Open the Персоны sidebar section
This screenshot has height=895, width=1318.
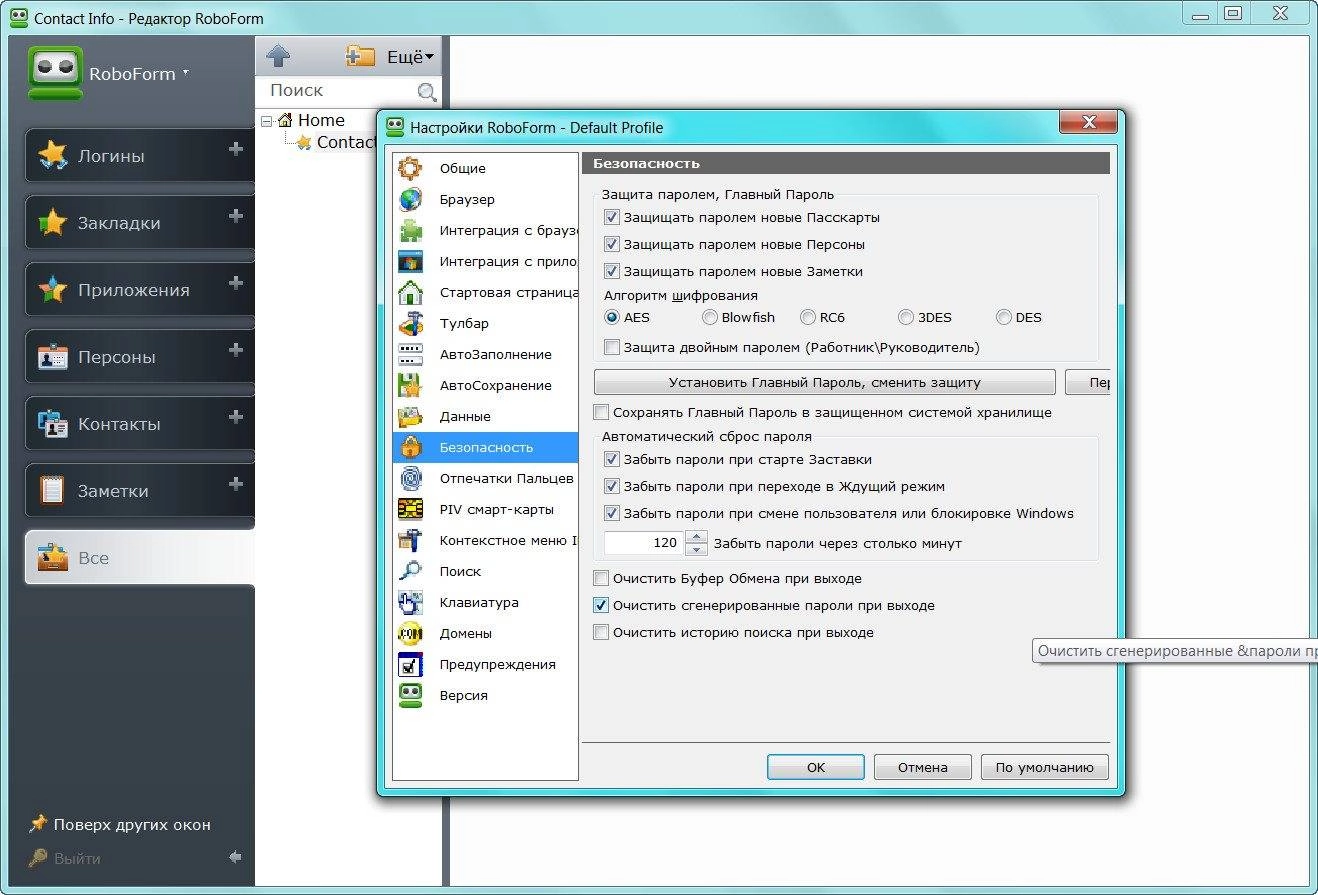[x=139, y=357]
